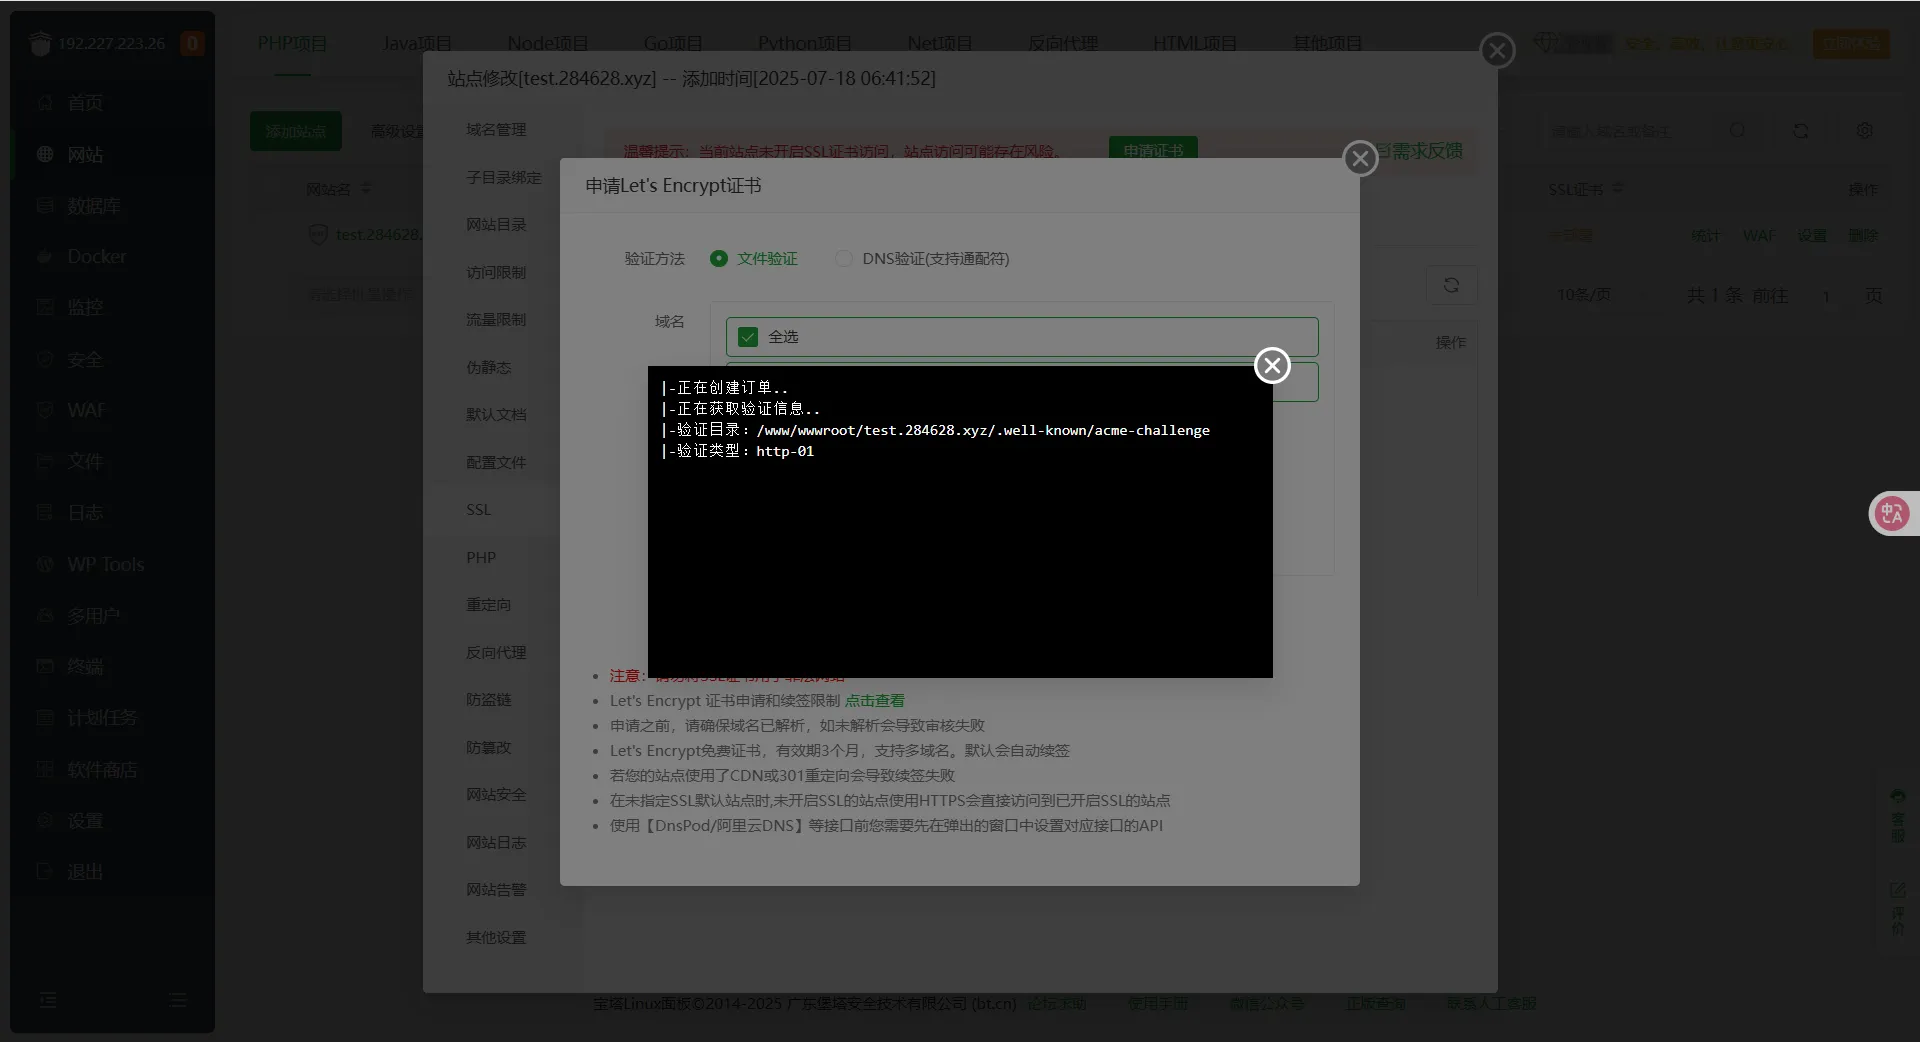This screenshot has height=1042, width=1920.
Task: Open 伪静态 in site settings menu
Action: coord(488,367)
